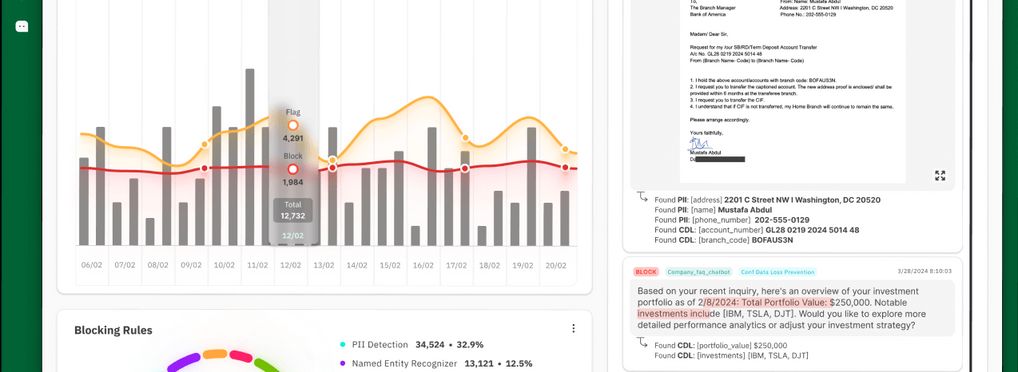This screenshot has width=1018, height=372.
Task: Open the Blocking Rules three-dot menu
Action: click(x=573, y=329)
